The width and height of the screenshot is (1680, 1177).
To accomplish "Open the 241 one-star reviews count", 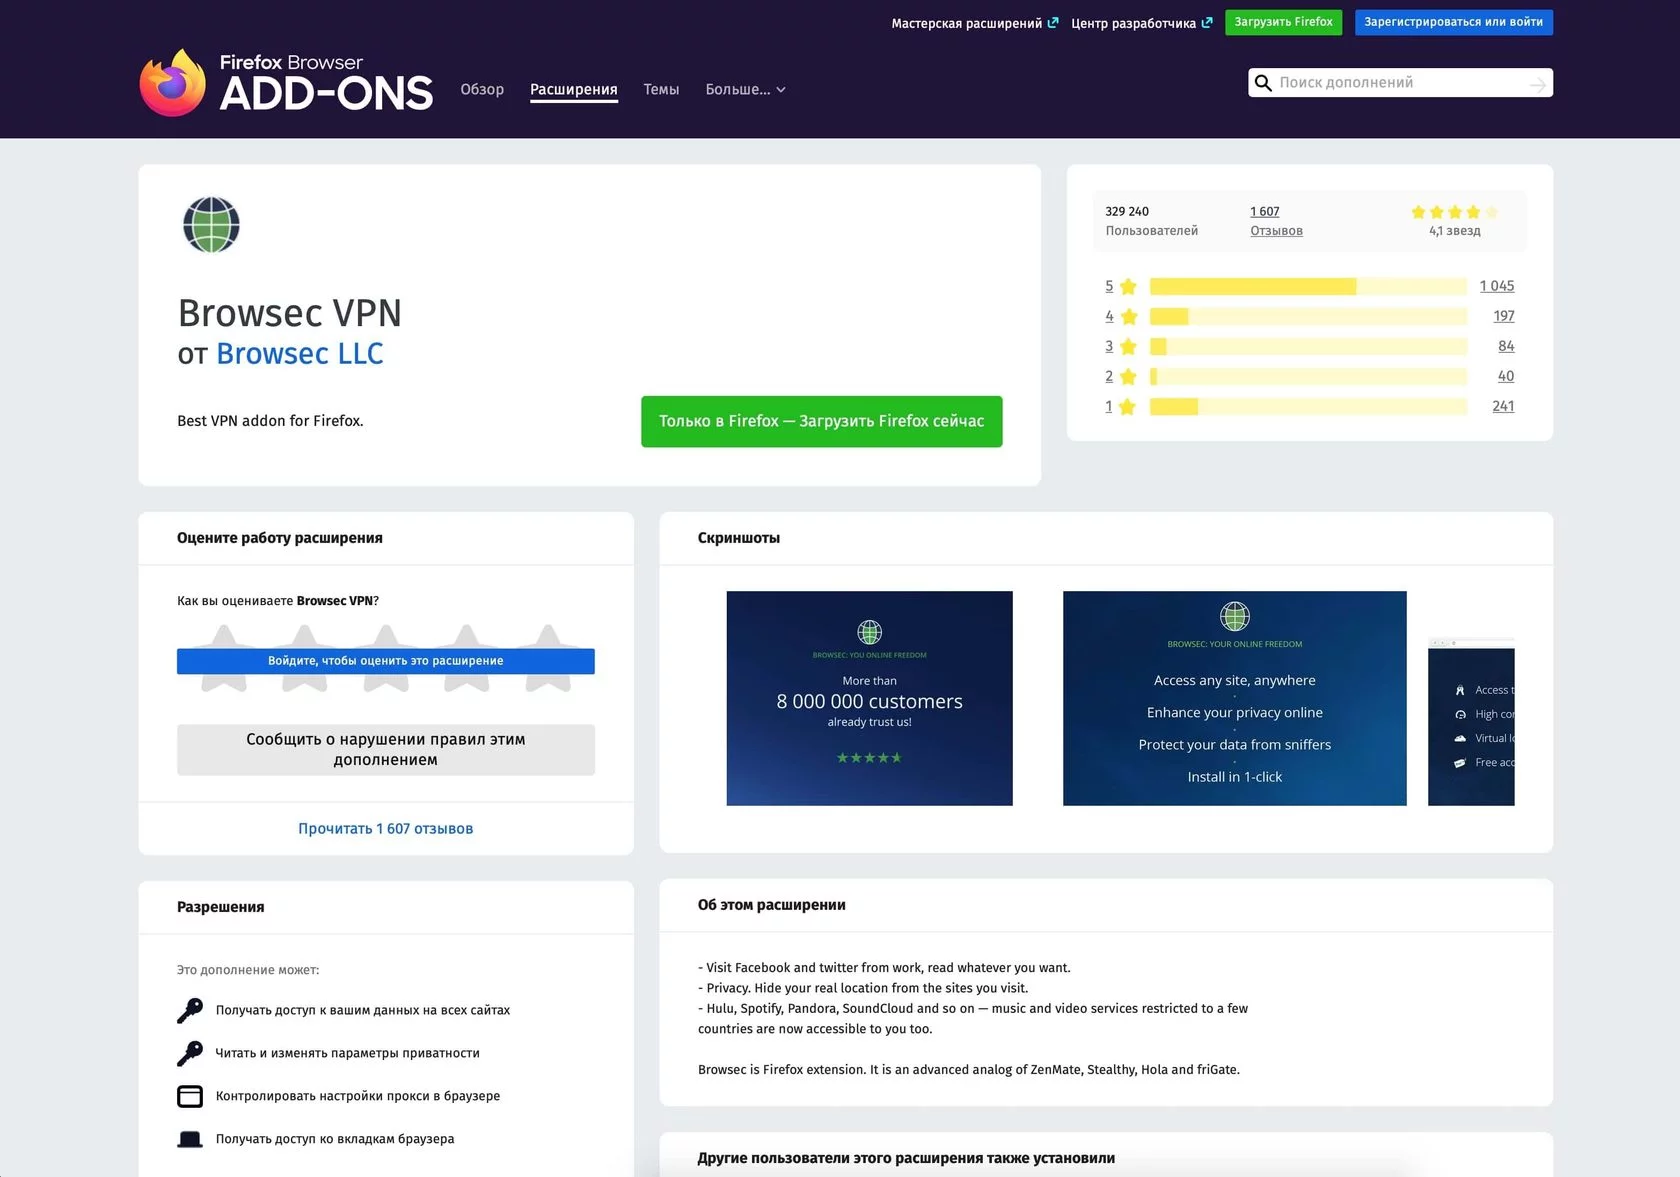I will click(x=1503, y=406).
